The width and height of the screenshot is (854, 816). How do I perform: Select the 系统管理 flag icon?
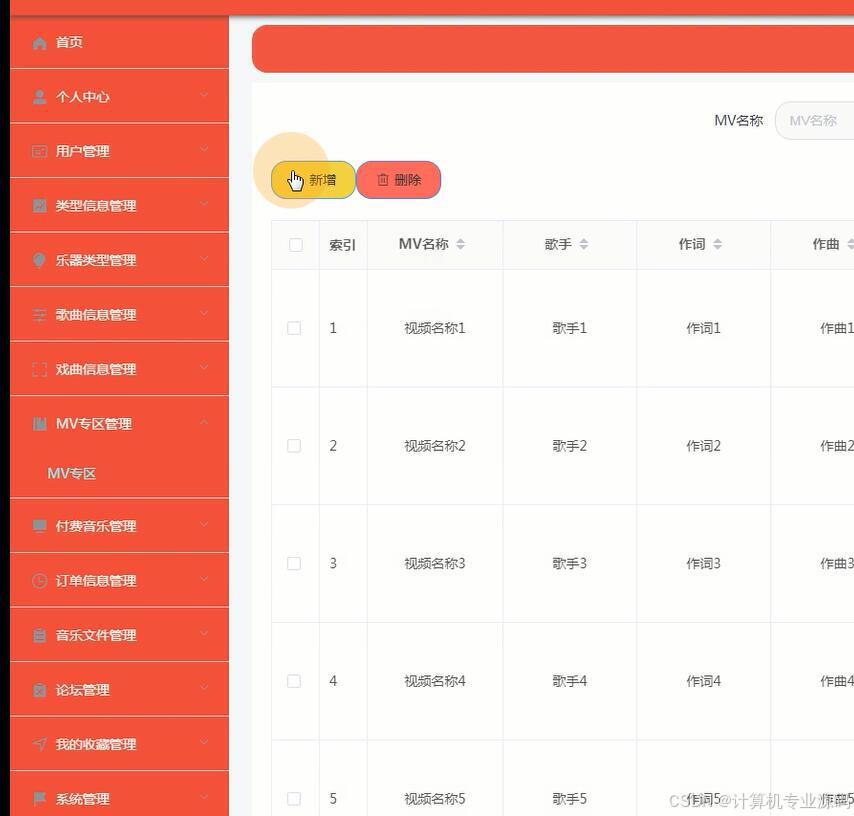click(39, 798)
